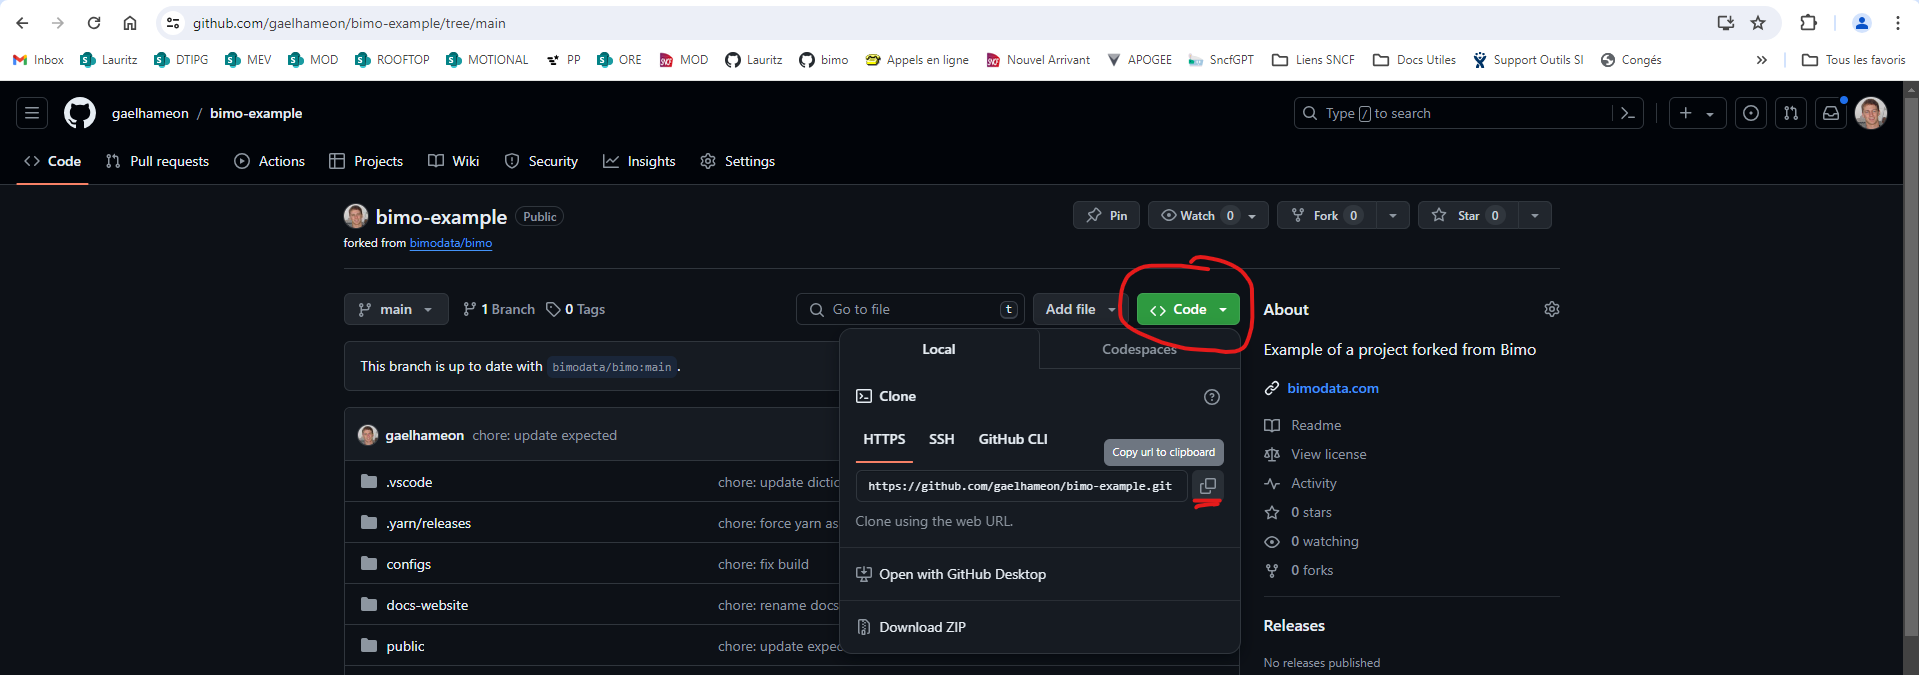This screenshot has height=675, width=1919.
Task: Select the clone URL text field
Action: (x=1021, y=486)
